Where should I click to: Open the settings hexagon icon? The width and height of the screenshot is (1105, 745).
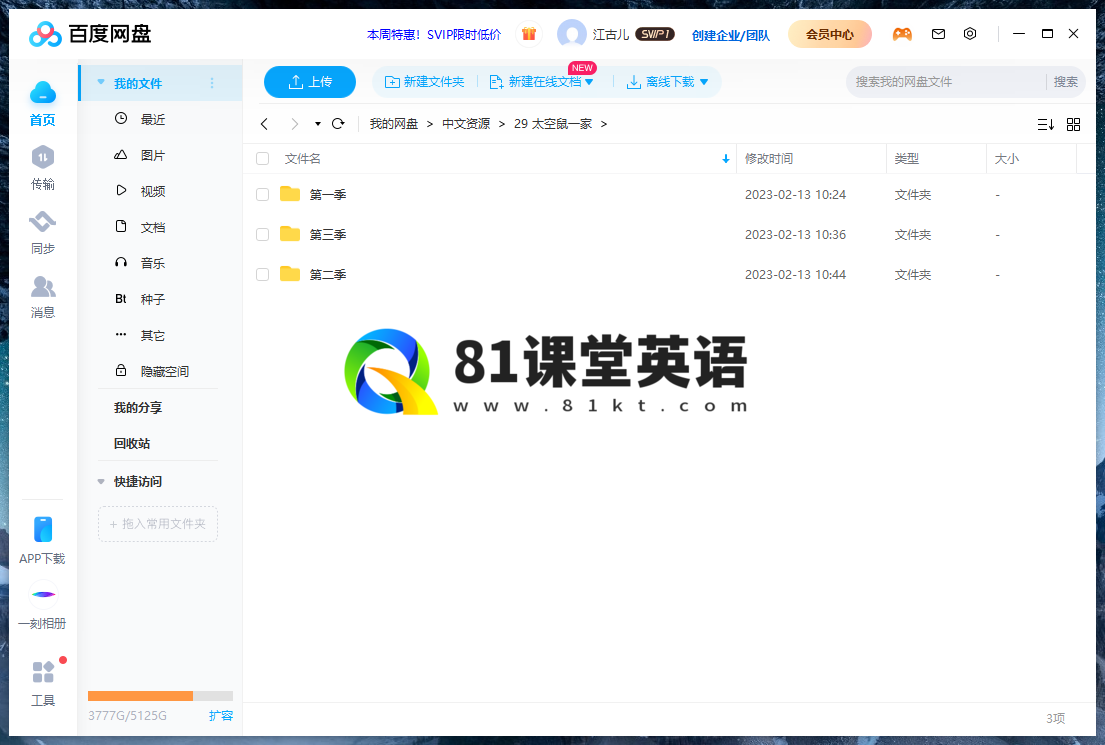(970, 34)
